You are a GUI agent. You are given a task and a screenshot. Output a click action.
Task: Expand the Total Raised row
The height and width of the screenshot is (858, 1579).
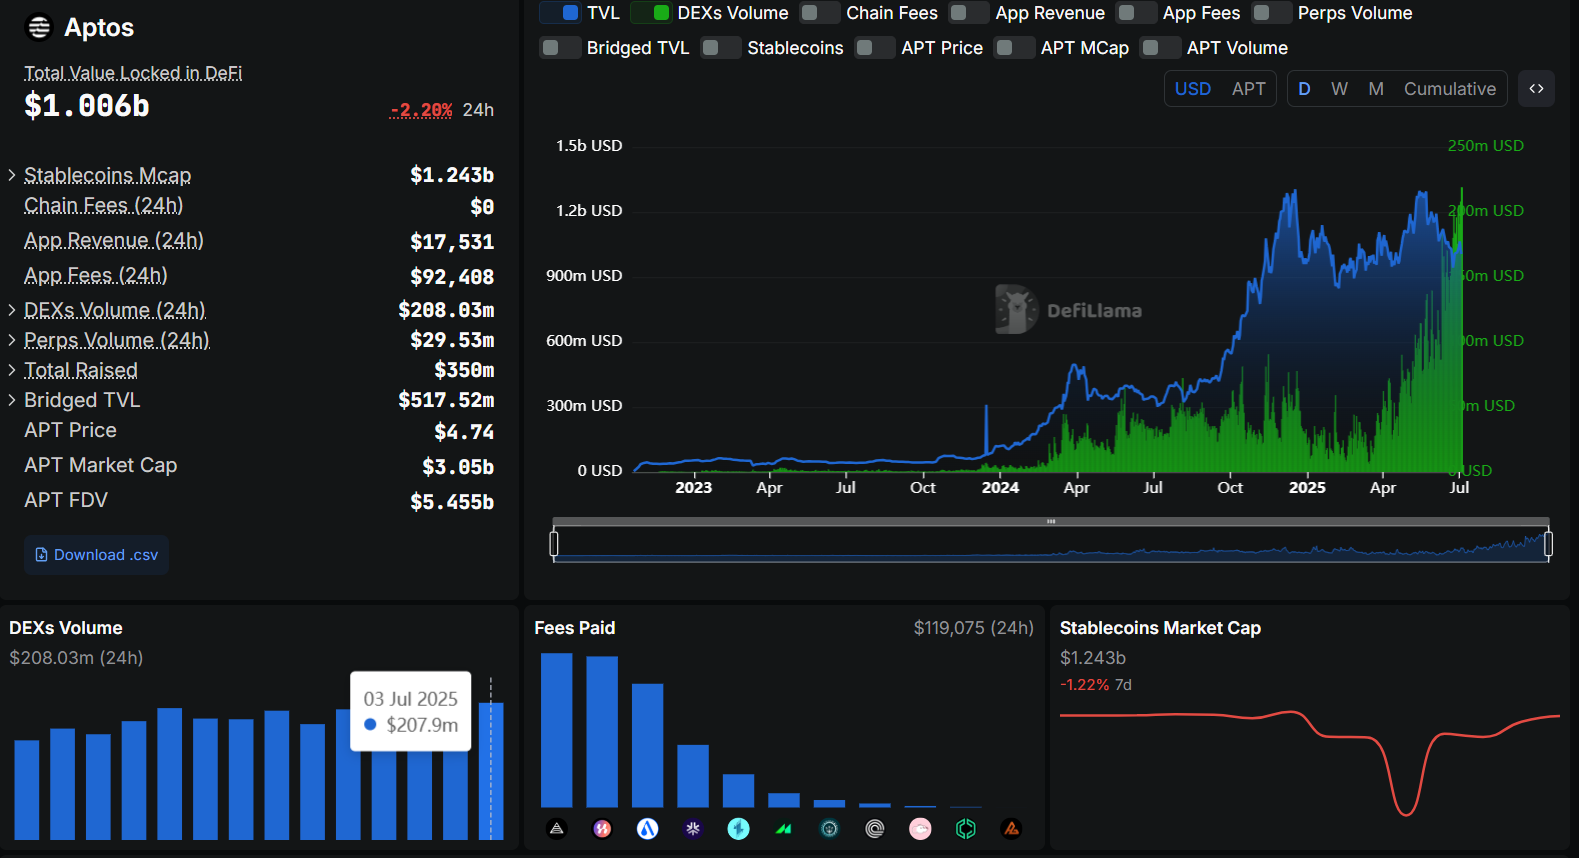pyautogui.click(x=12, y=370)
